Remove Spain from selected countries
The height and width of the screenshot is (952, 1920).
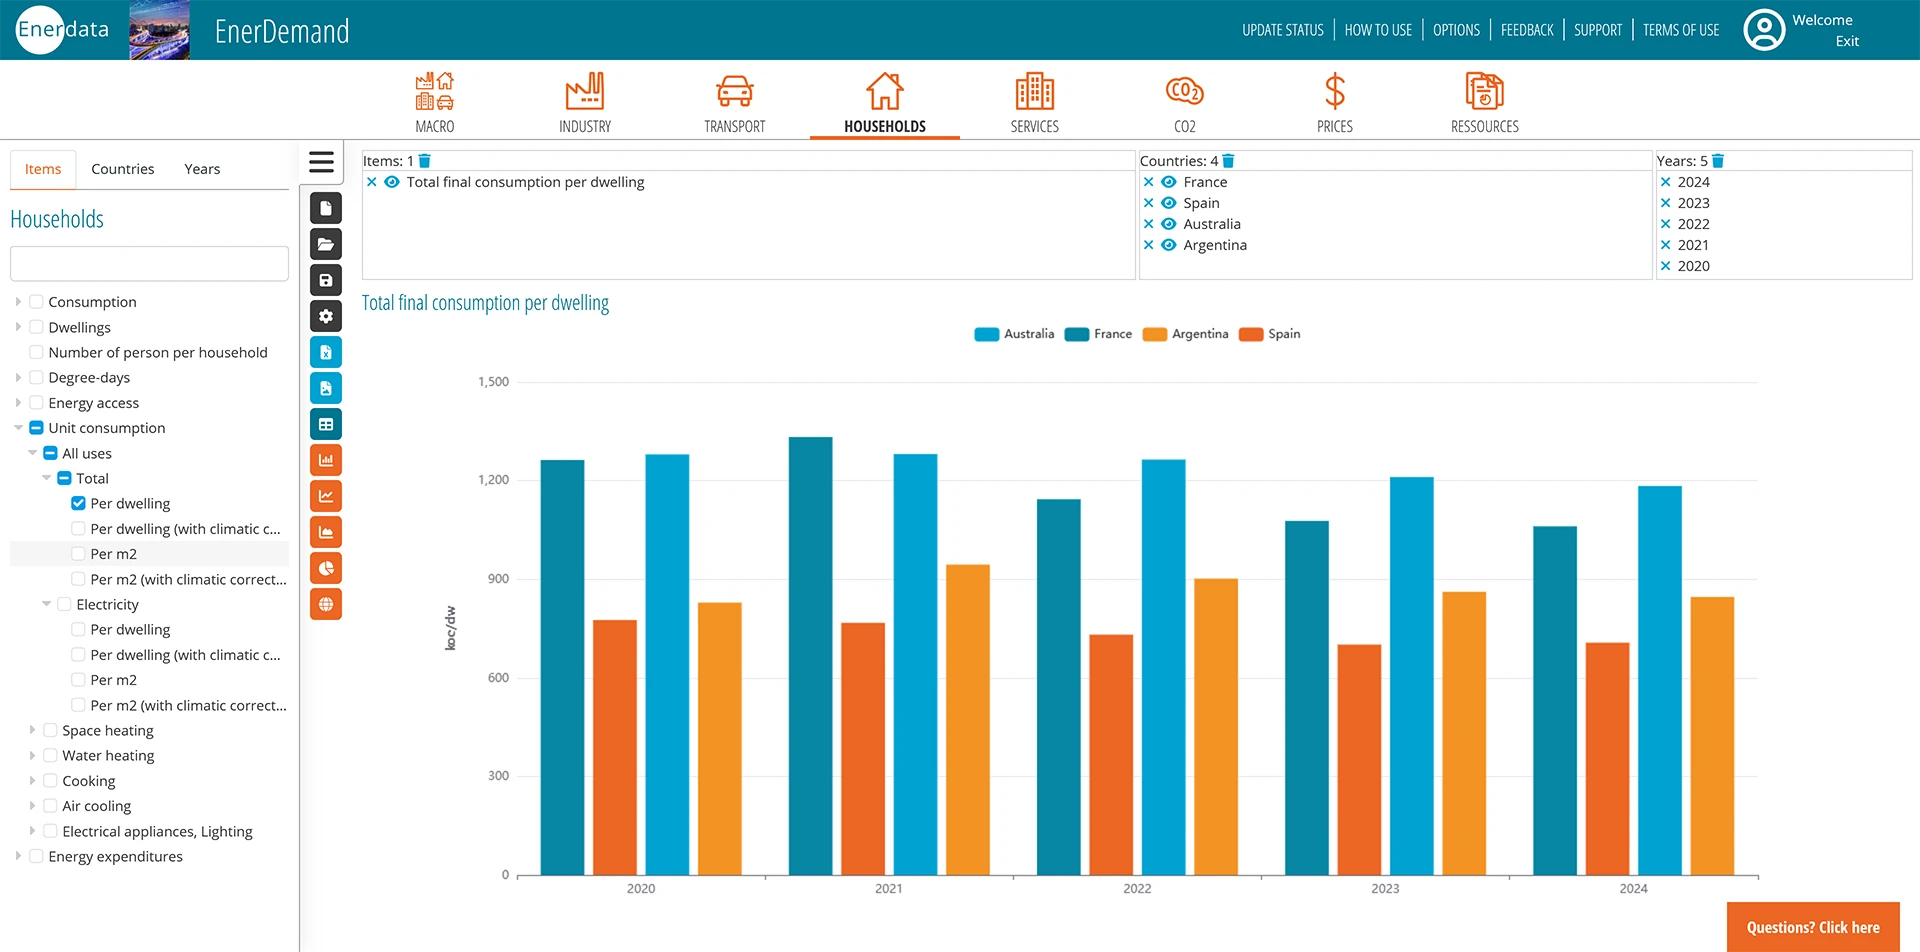1147,203
